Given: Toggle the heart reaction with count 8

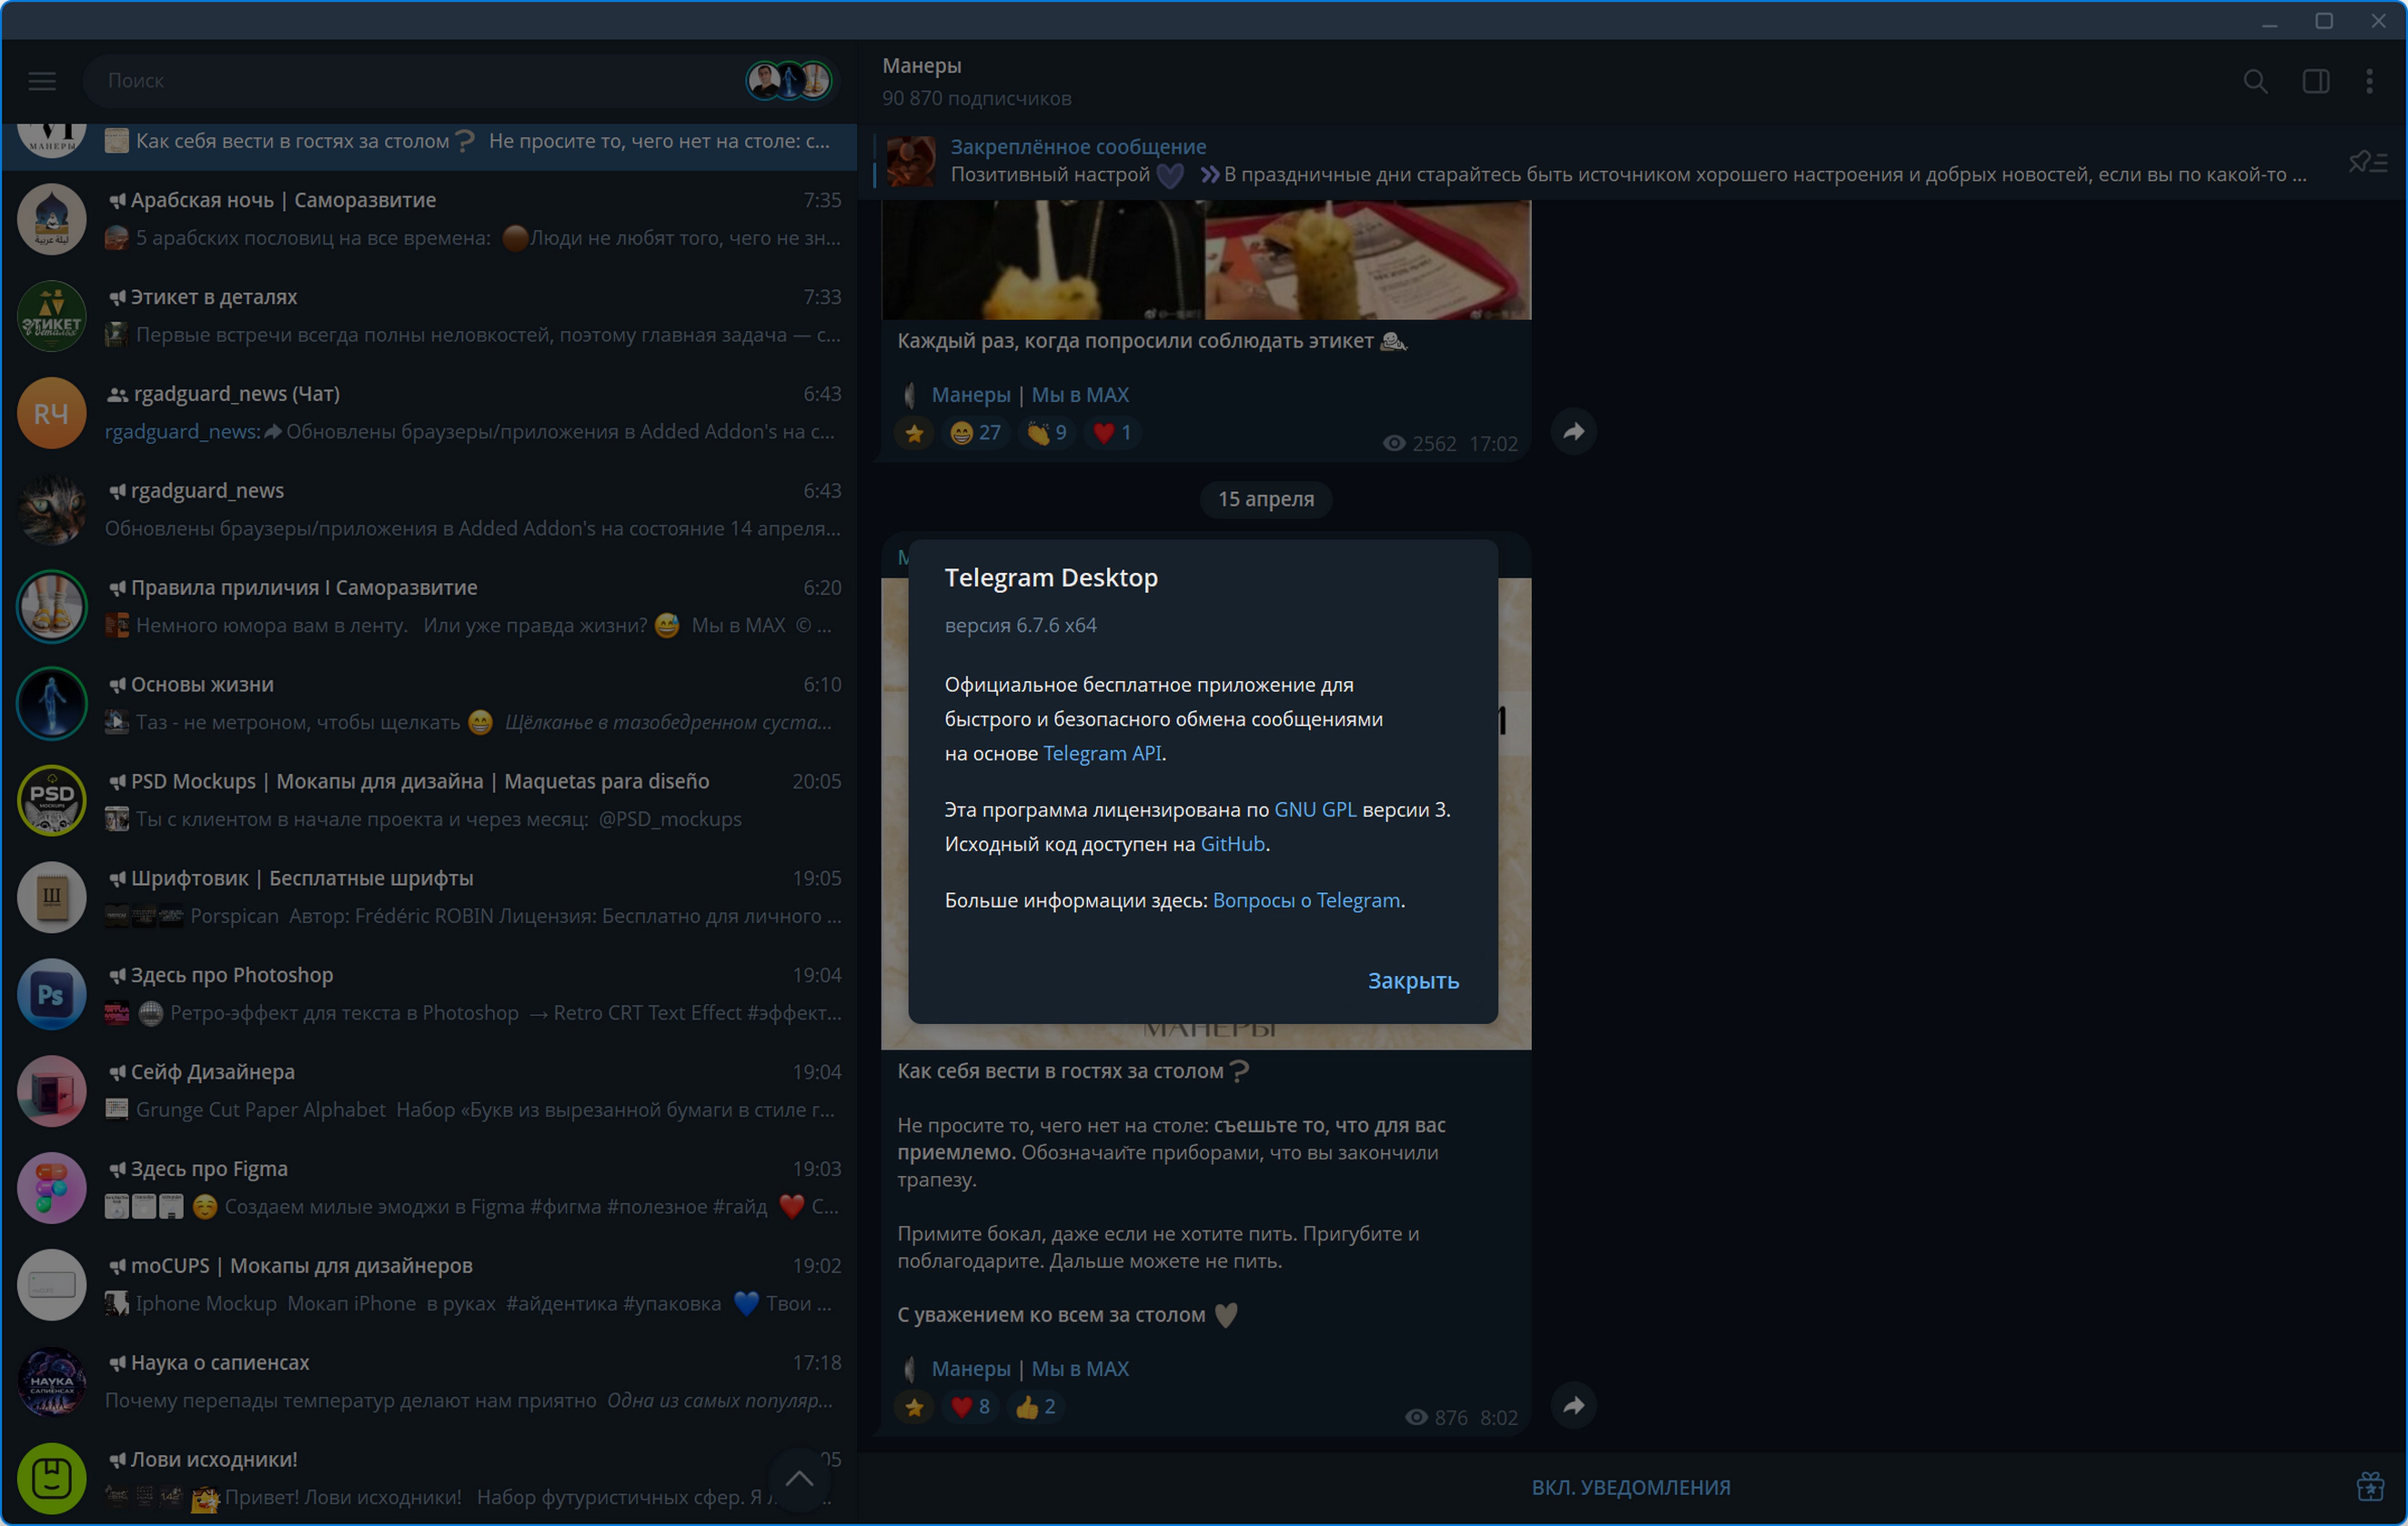Looking at the screenshot, I should (970, 1407).
